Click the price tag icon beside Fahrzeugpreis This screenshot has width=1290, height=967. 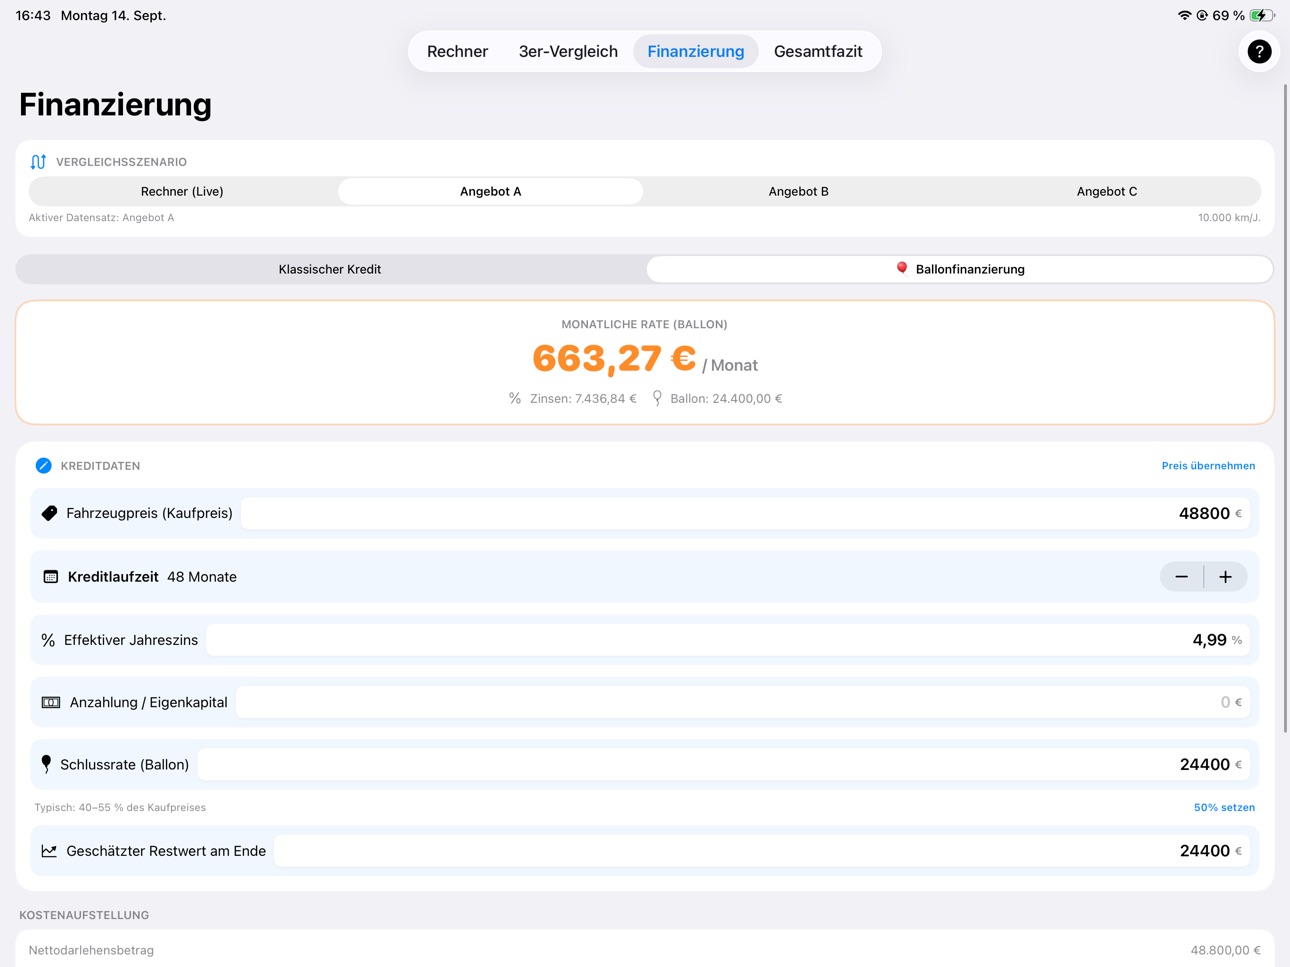coord(50,513)
